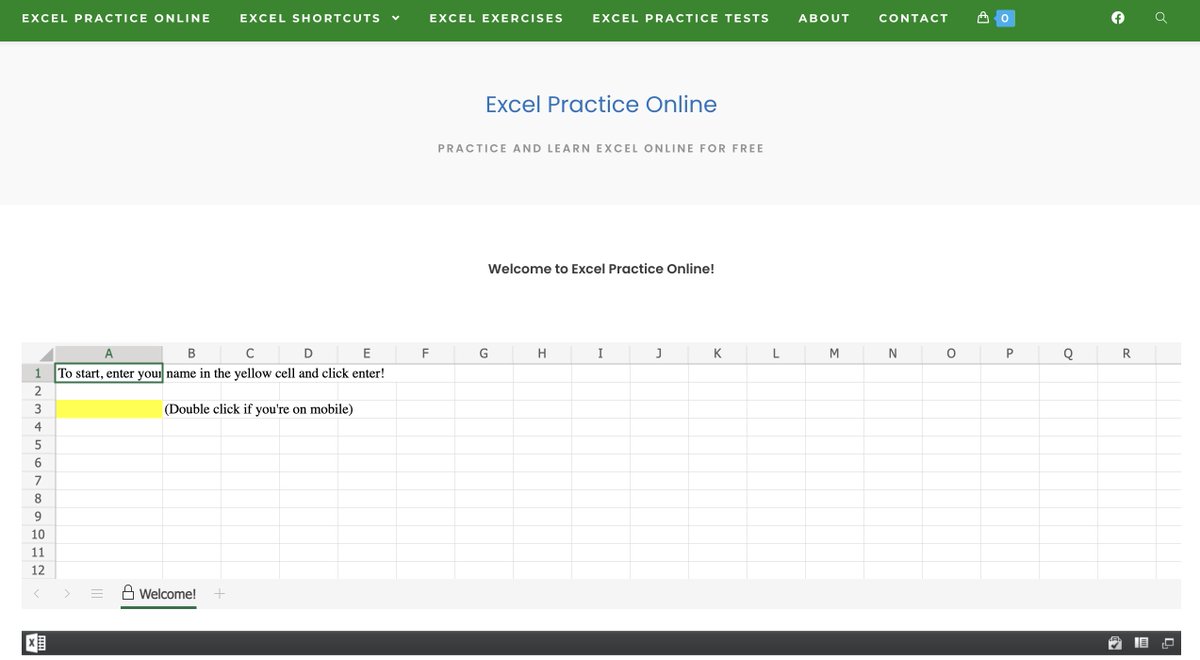Open the shopping cart with 0 items
Viewport: 1200px width, 660px height.
tap(996, 18)
